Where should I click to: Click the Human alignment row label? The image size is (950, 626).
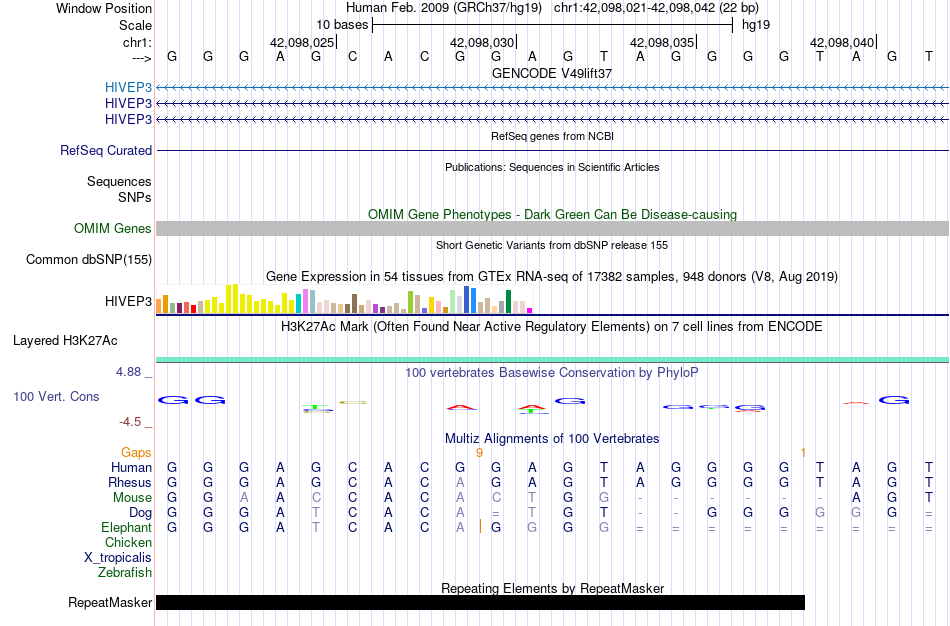point(131,467)
